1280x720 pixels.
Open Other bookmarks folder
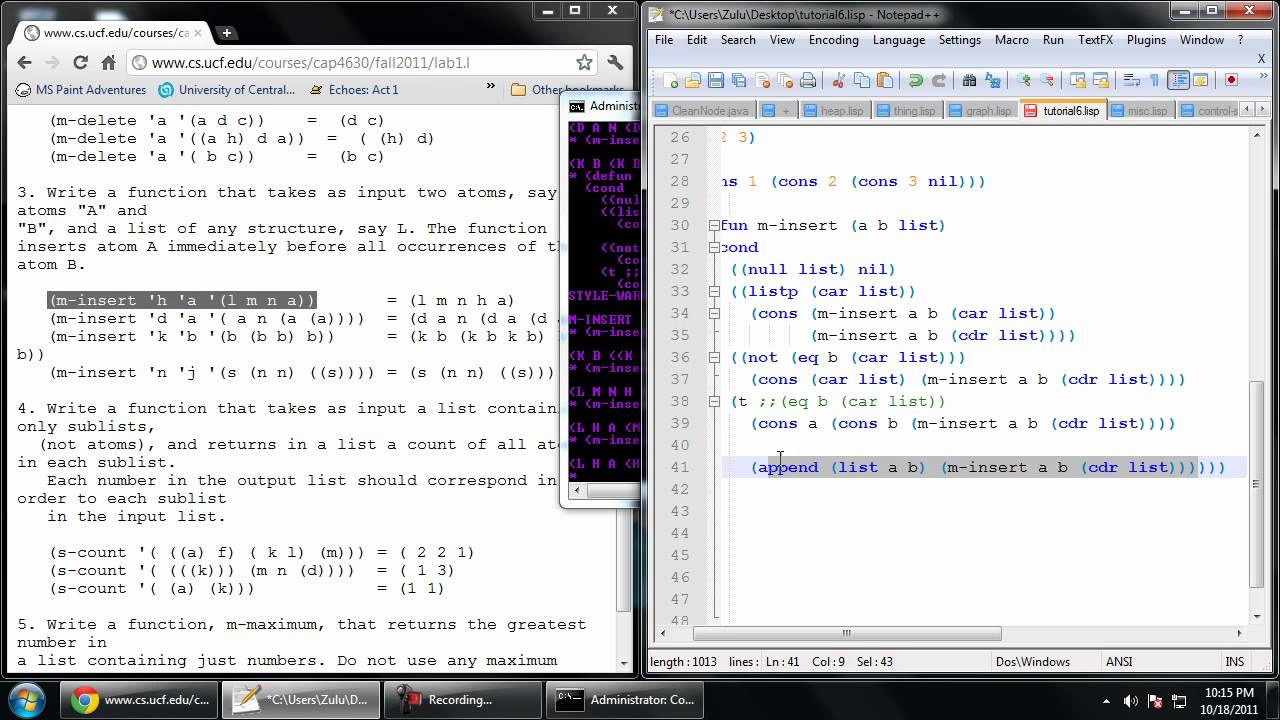coord(567,89)
